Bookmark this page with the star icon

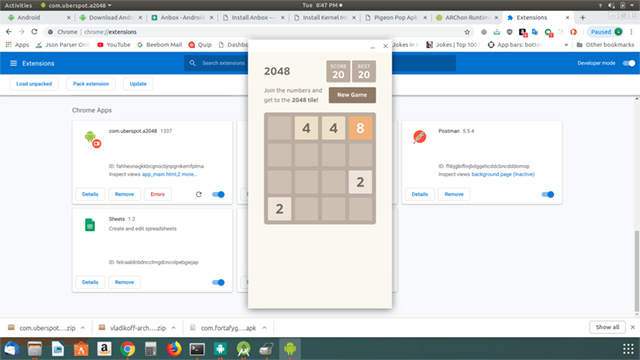(467, 32)
